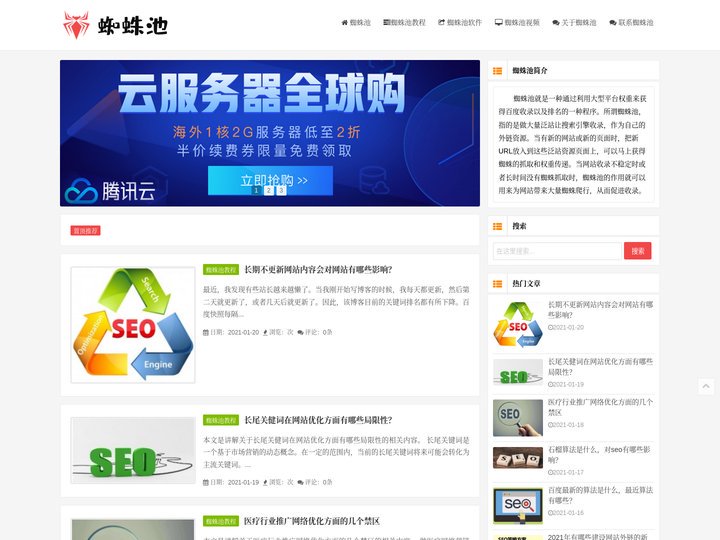Focus the sidebar search input field
The width and height of the screenshot is (720, 540).
[557, 251]
